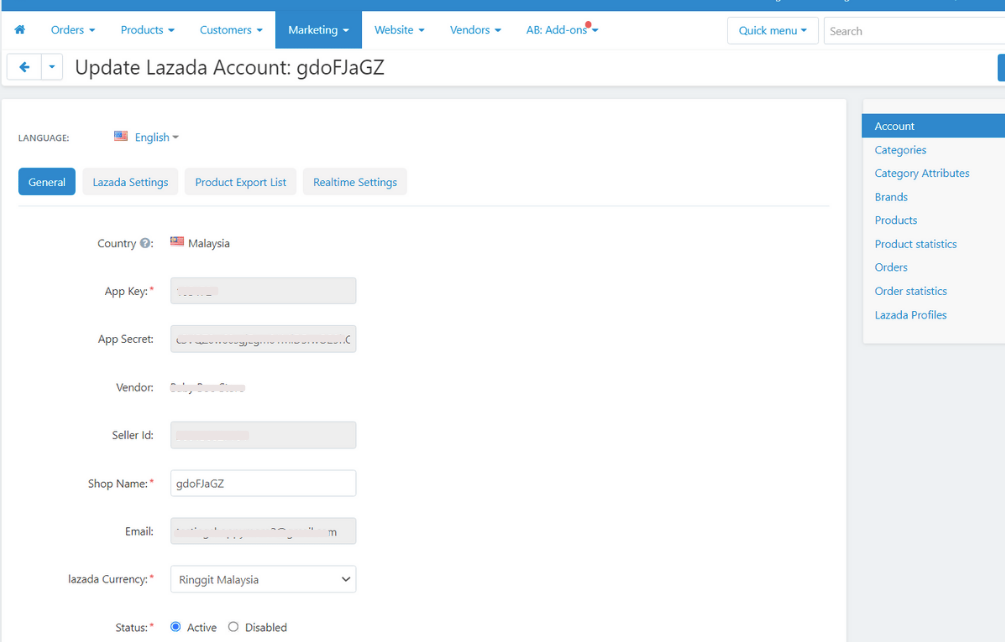Open Order statistics in the sidebar
1005x642 pixels.
910,291
